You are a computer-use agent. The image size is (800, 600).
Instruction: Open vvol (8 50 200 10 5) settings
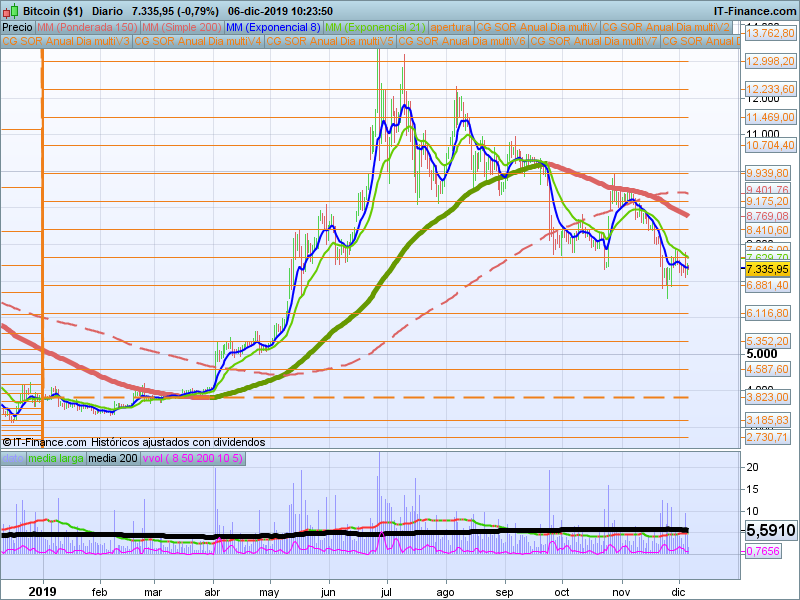pyautogui.click(x=193, y=458)
